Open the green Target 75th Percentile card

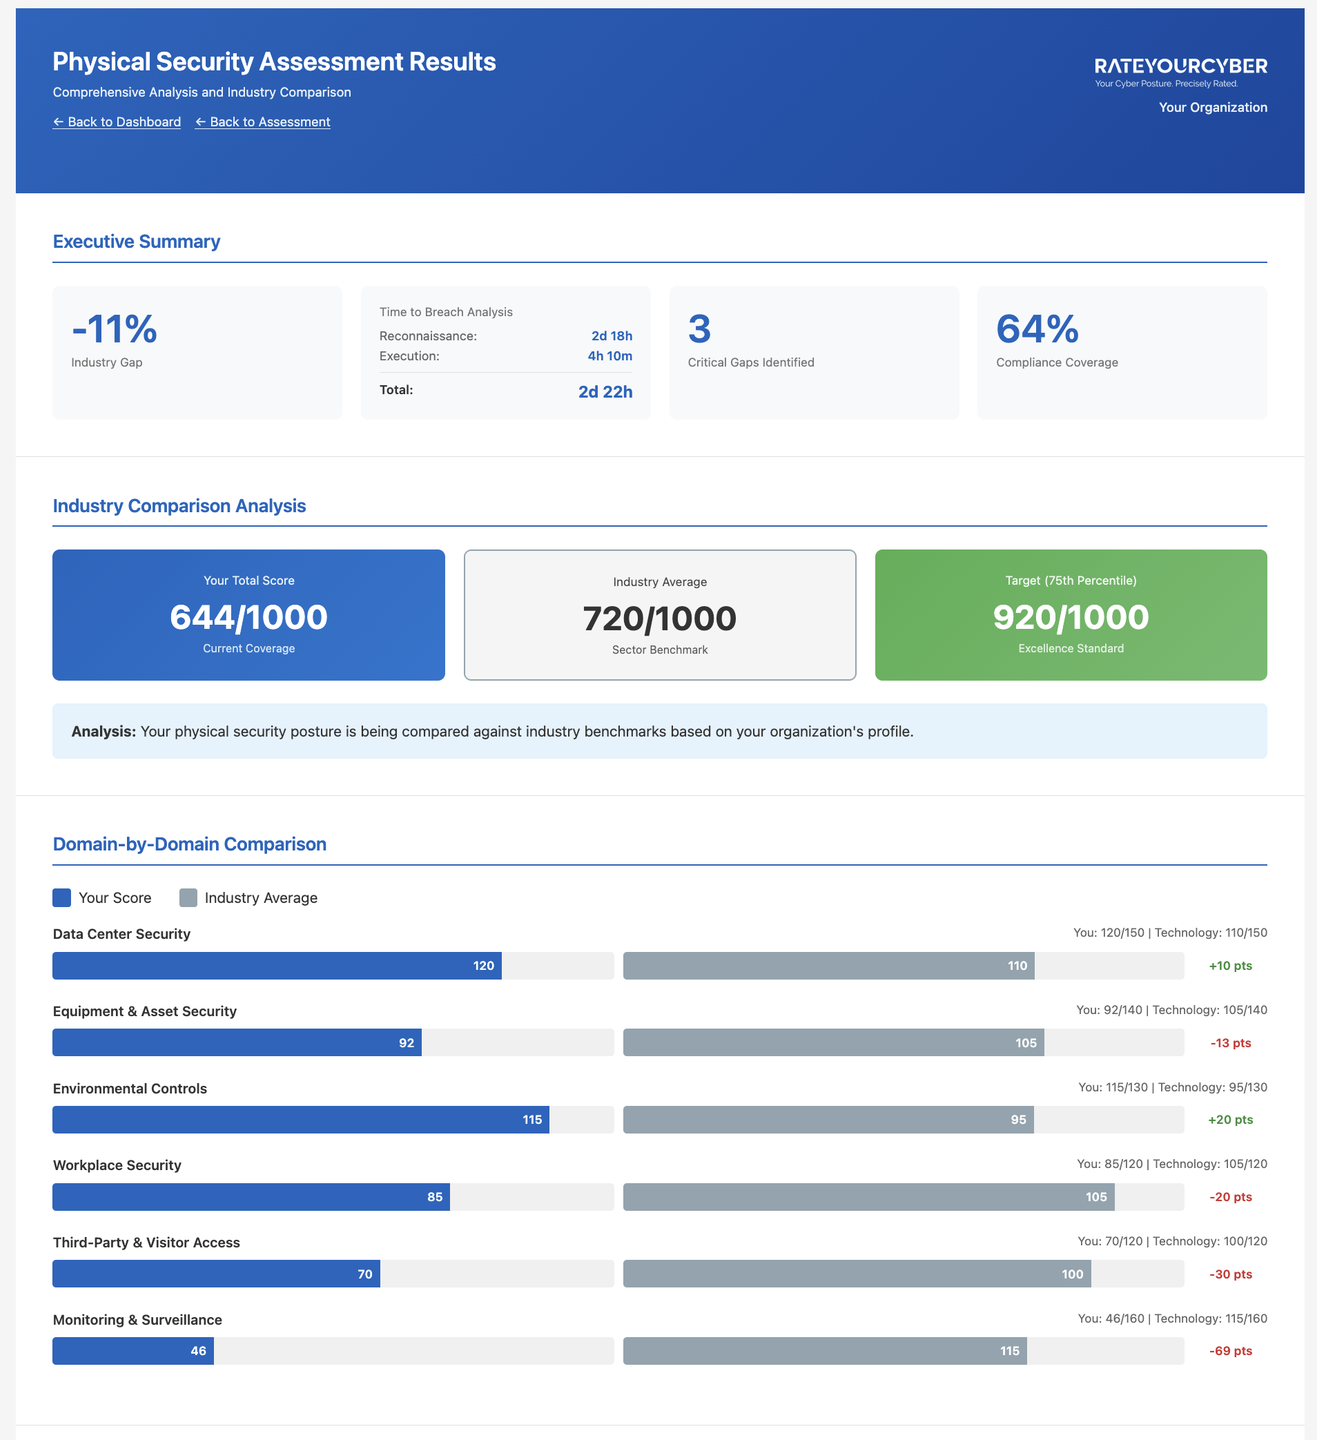(1070, 615)
